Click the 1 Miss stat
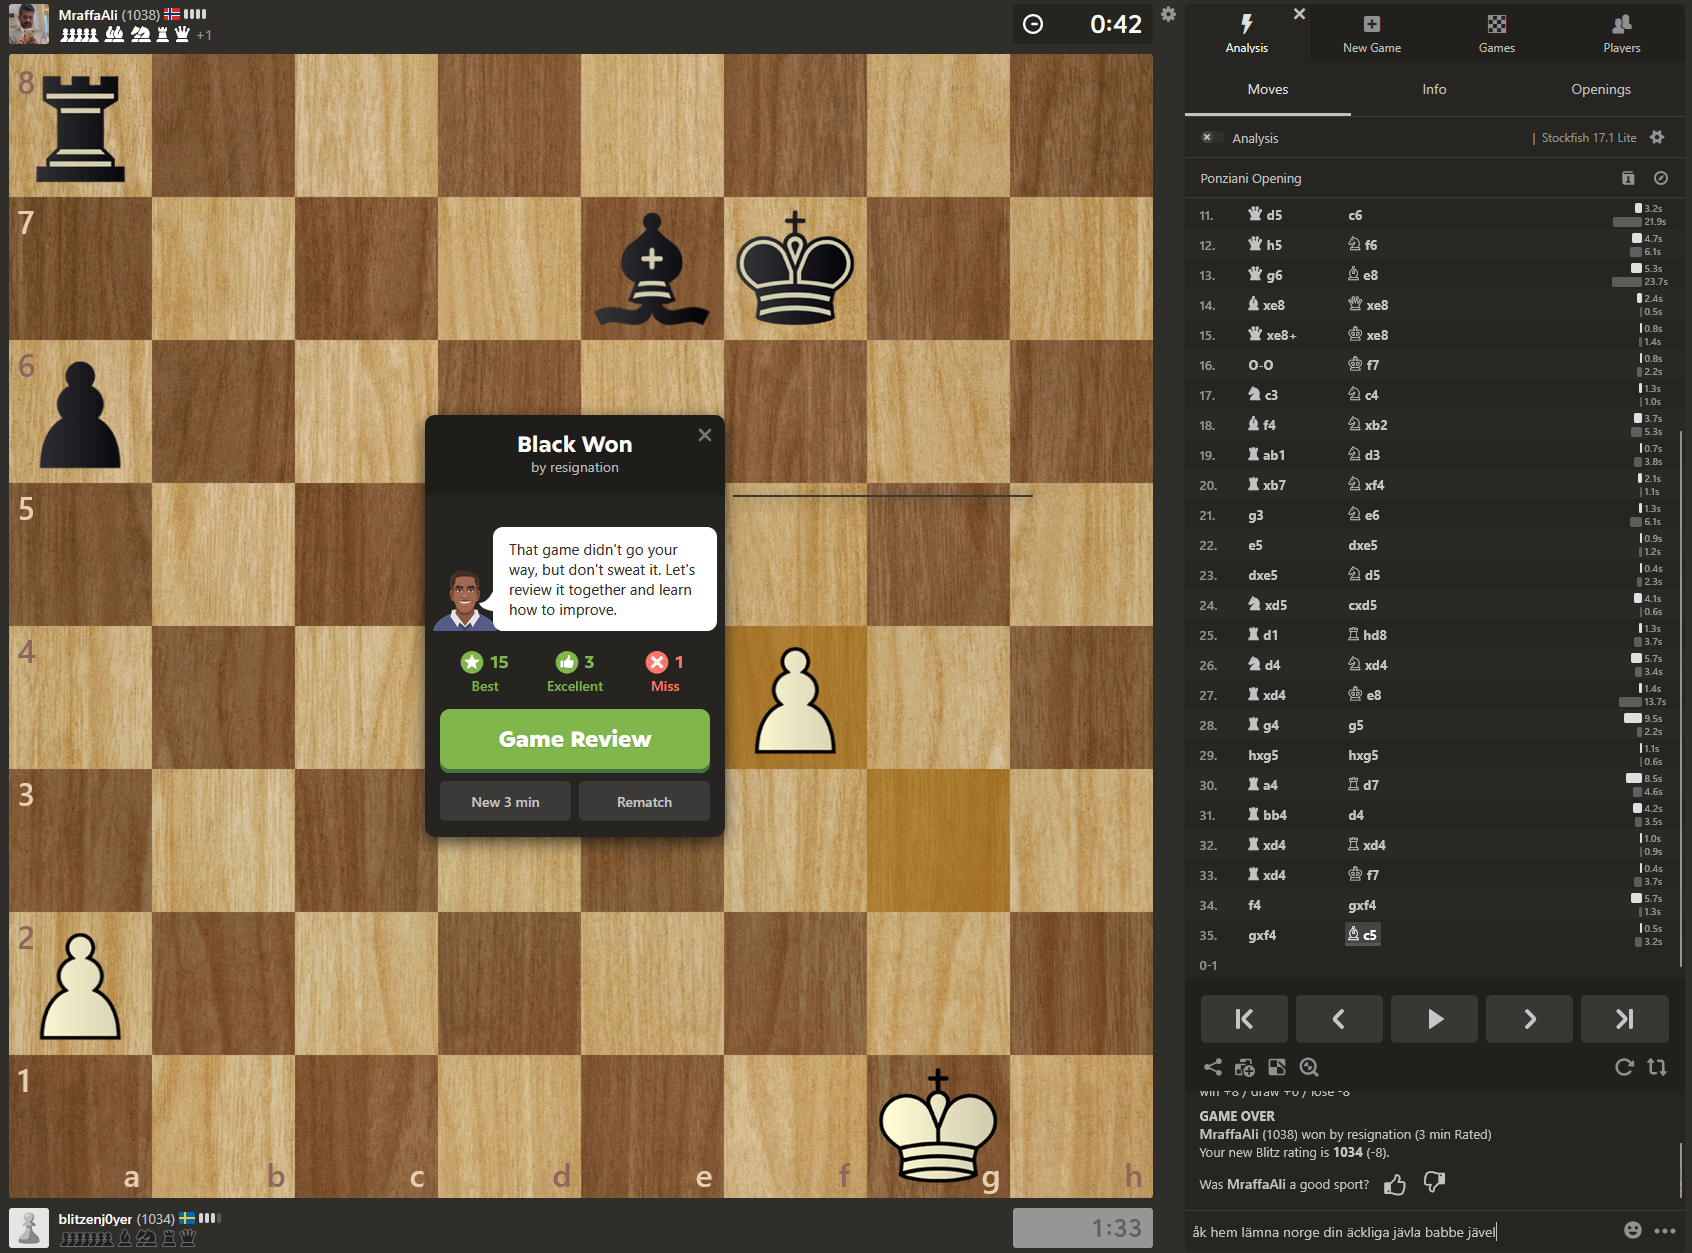Viewport: 1692px width, 1253px height. point(665,672)
